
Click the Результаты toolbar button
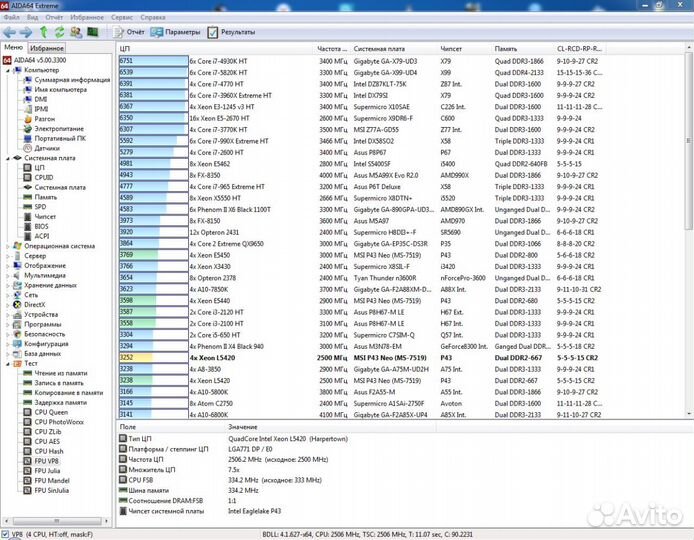[x=231, y=32]
